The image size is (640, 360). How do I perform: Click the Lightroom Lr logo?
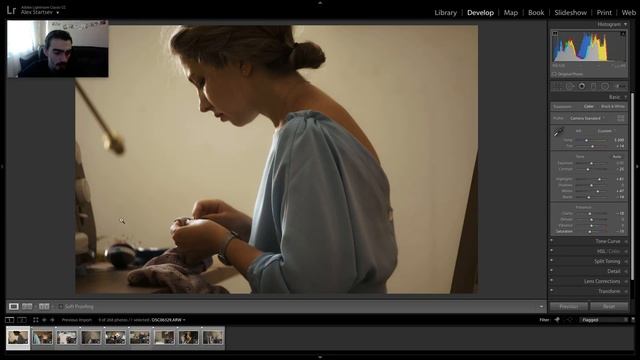tap(11, 10)
